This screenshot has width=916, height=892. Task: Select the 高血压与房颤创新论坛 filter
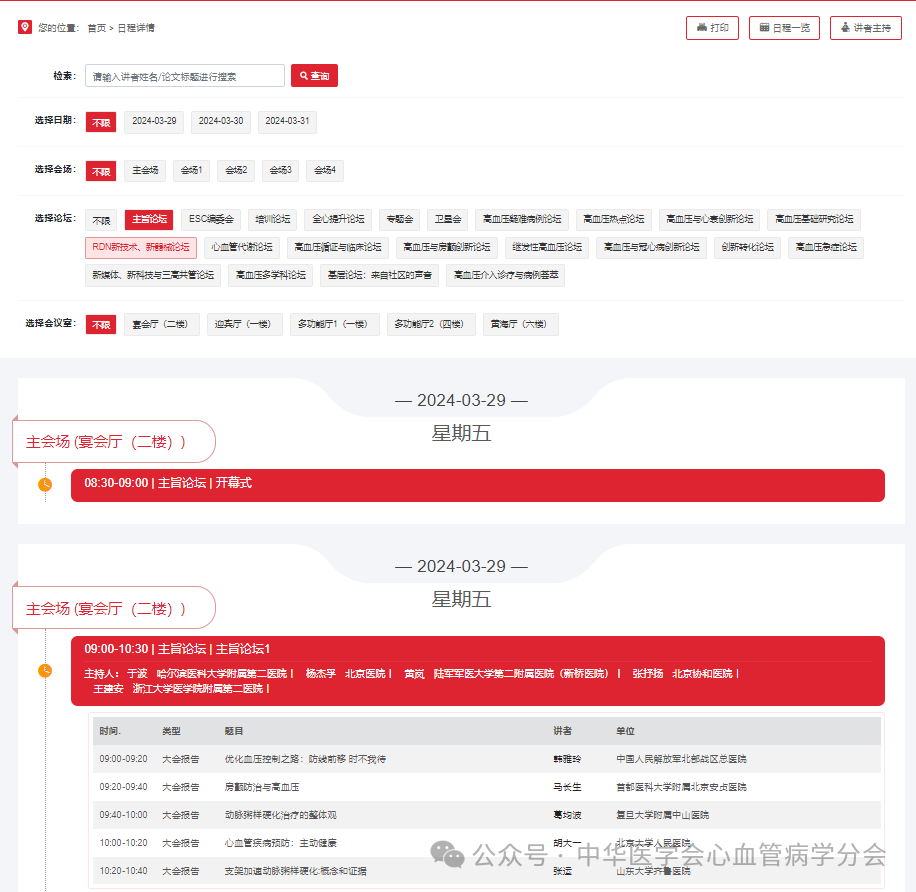click(x=446, y=248)
